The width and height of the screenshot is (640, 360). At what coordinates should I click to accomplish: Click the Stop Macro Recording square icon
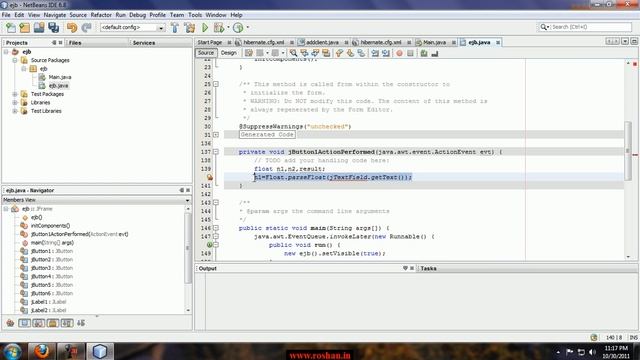410,53
